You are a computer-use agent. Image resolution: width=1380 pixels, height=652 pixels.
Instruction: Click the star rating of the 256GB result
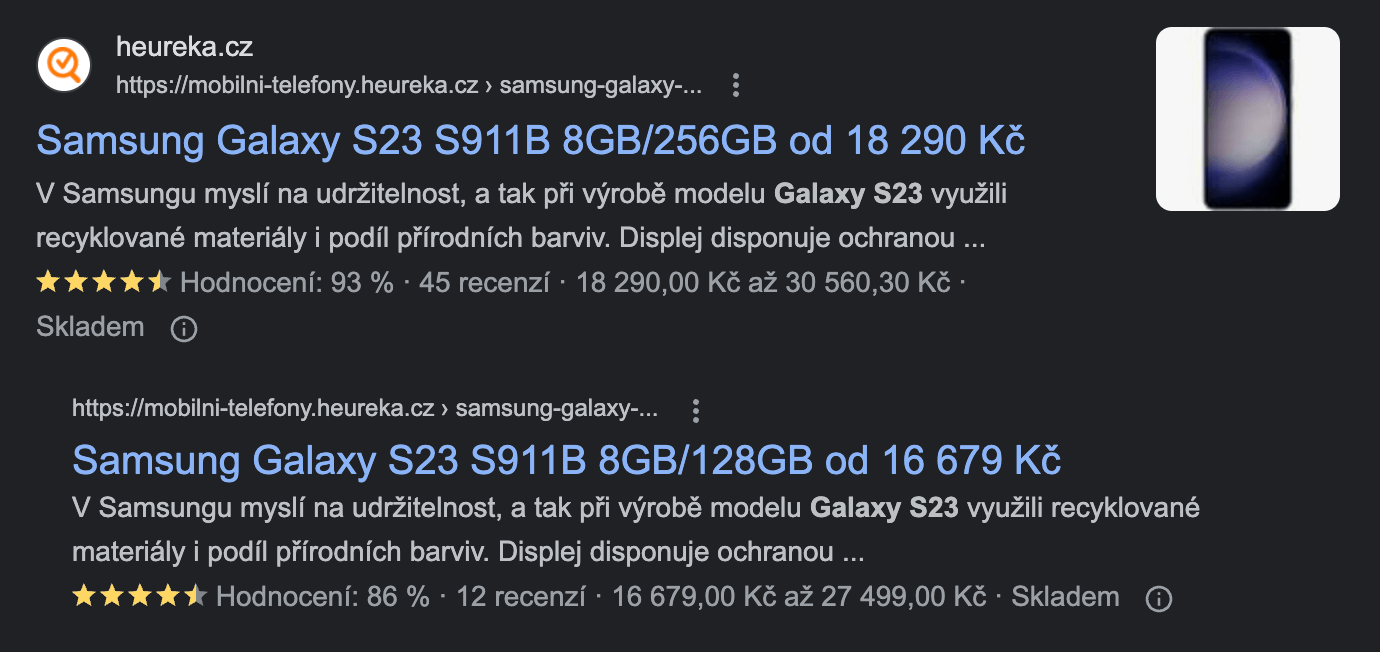(x=104, y=283)
